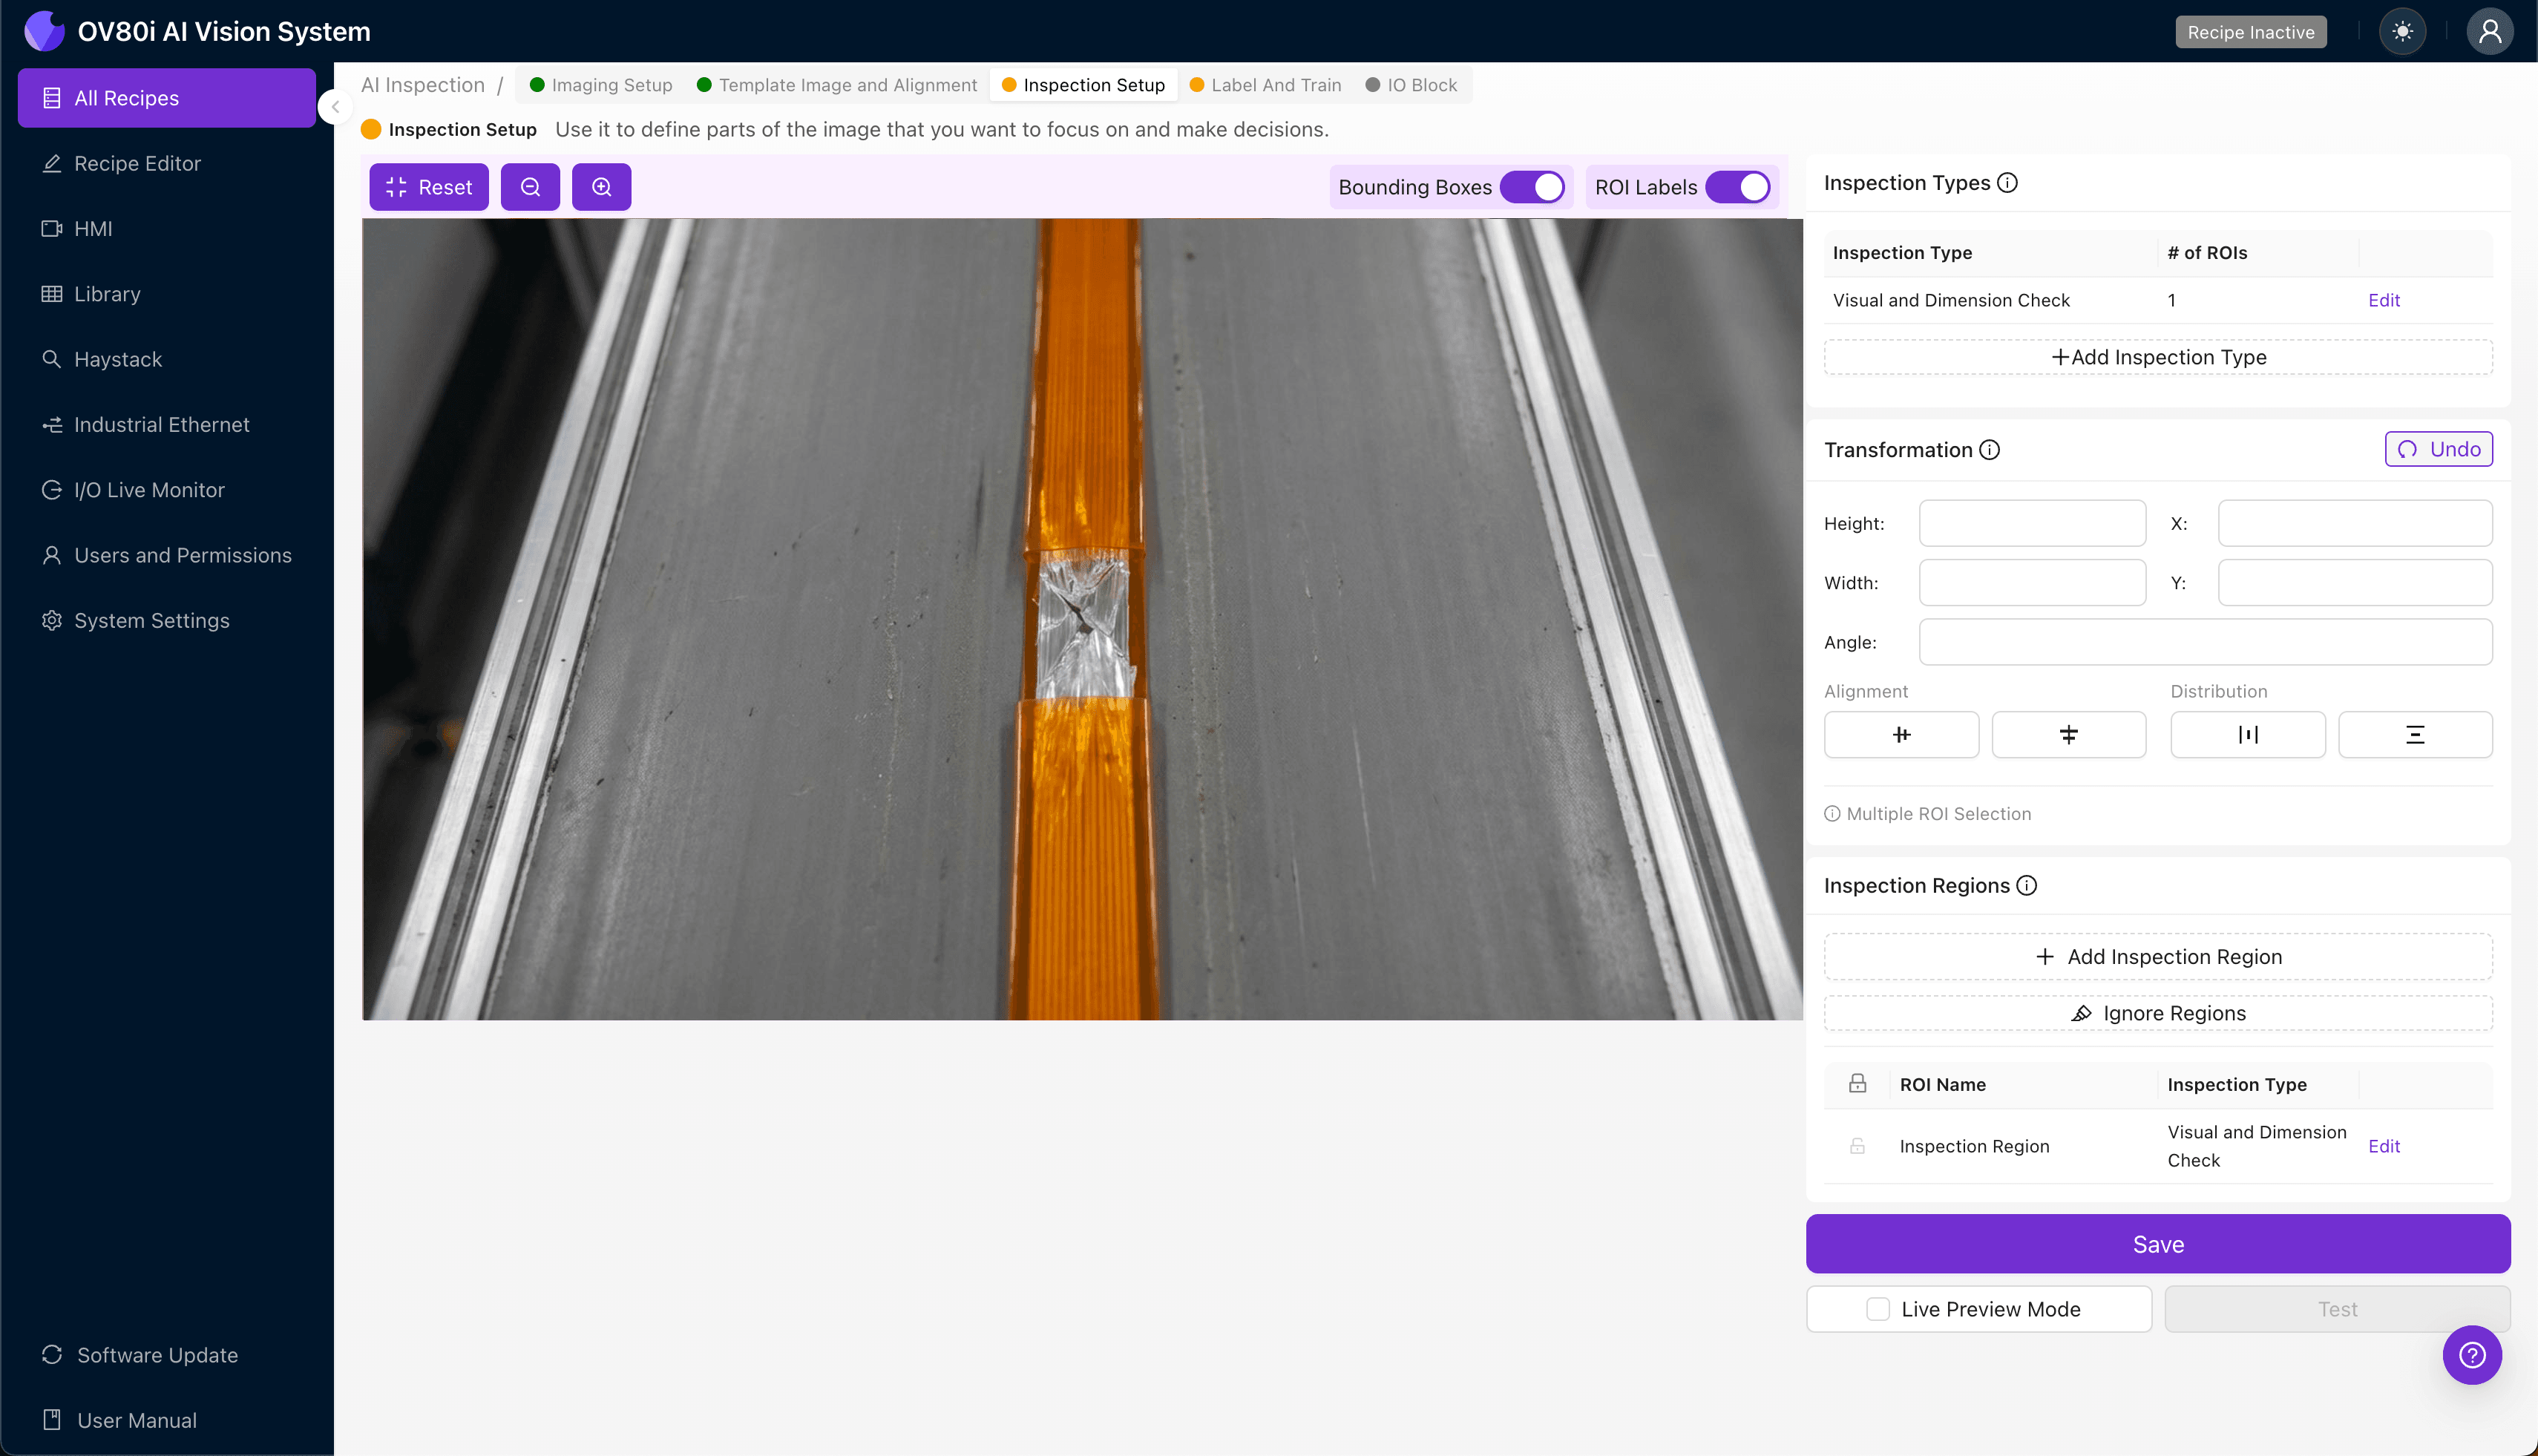Click the purple Save button
The height and width of the screenshot is (1456, 2538).
[2157, 1244]
